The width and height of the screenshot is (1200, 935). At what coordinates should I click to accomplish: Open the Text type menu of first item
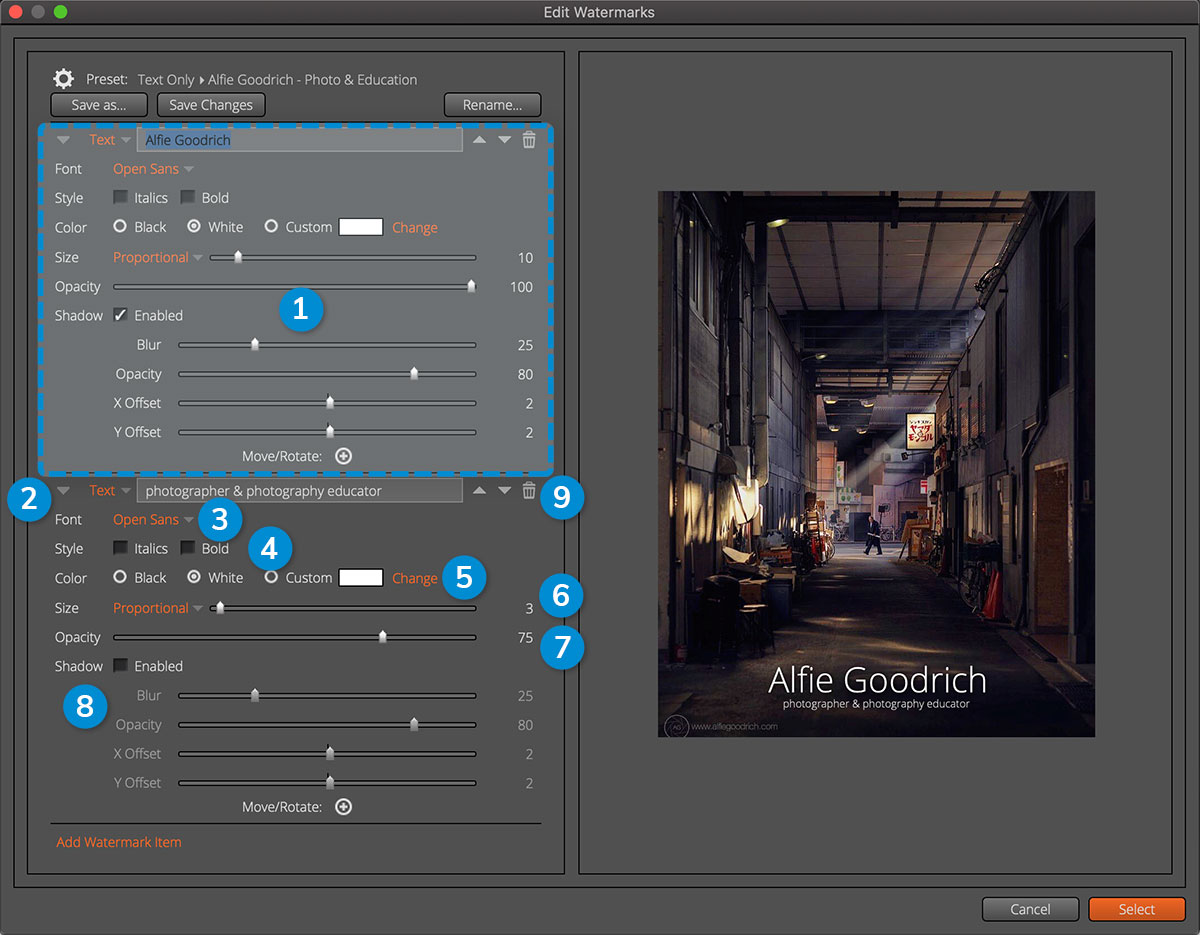109,140
